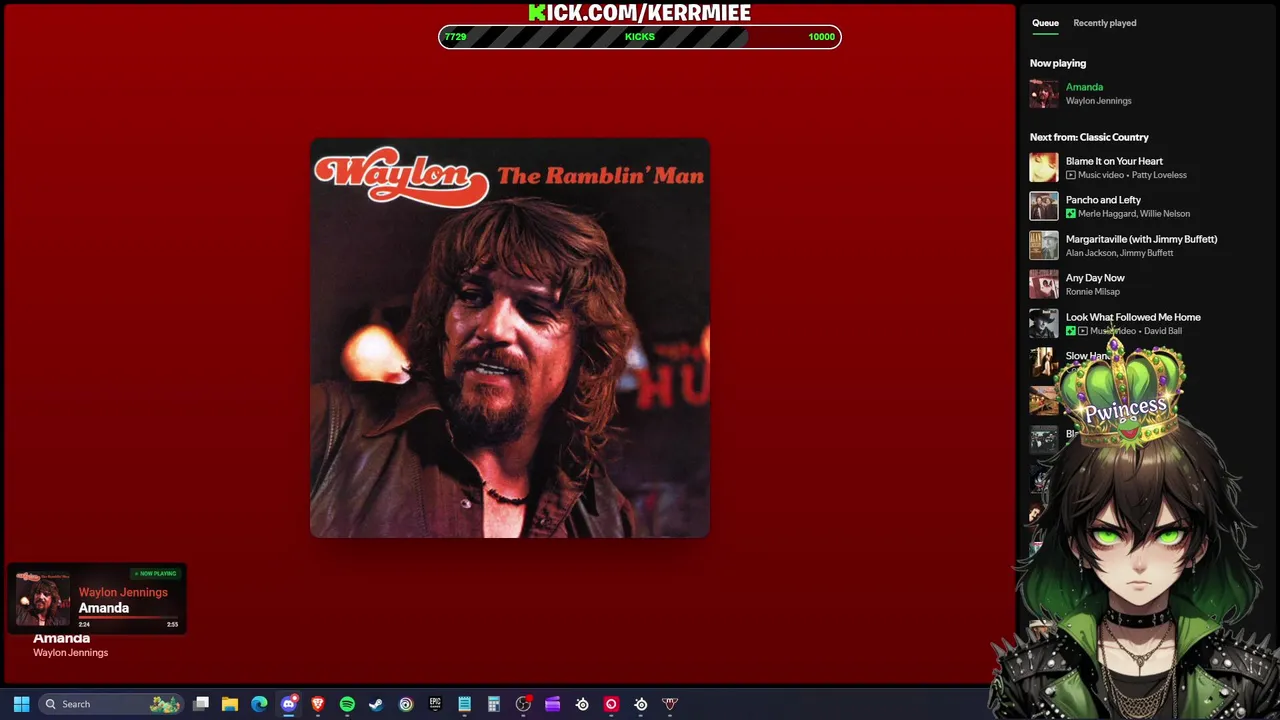The width and height of the screenshot is (1280, 720).
Task: Click the taskbar Search box
Action: pos(111,704)
